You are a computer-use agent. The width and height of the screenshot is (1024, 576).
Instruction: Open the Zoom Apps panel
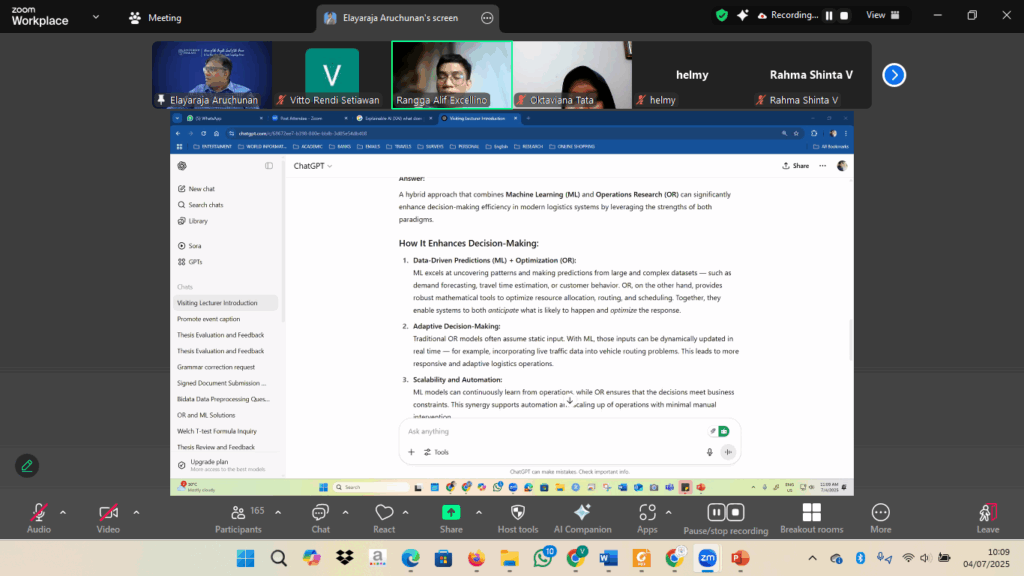pyautogui.click(x=647, y=519)
